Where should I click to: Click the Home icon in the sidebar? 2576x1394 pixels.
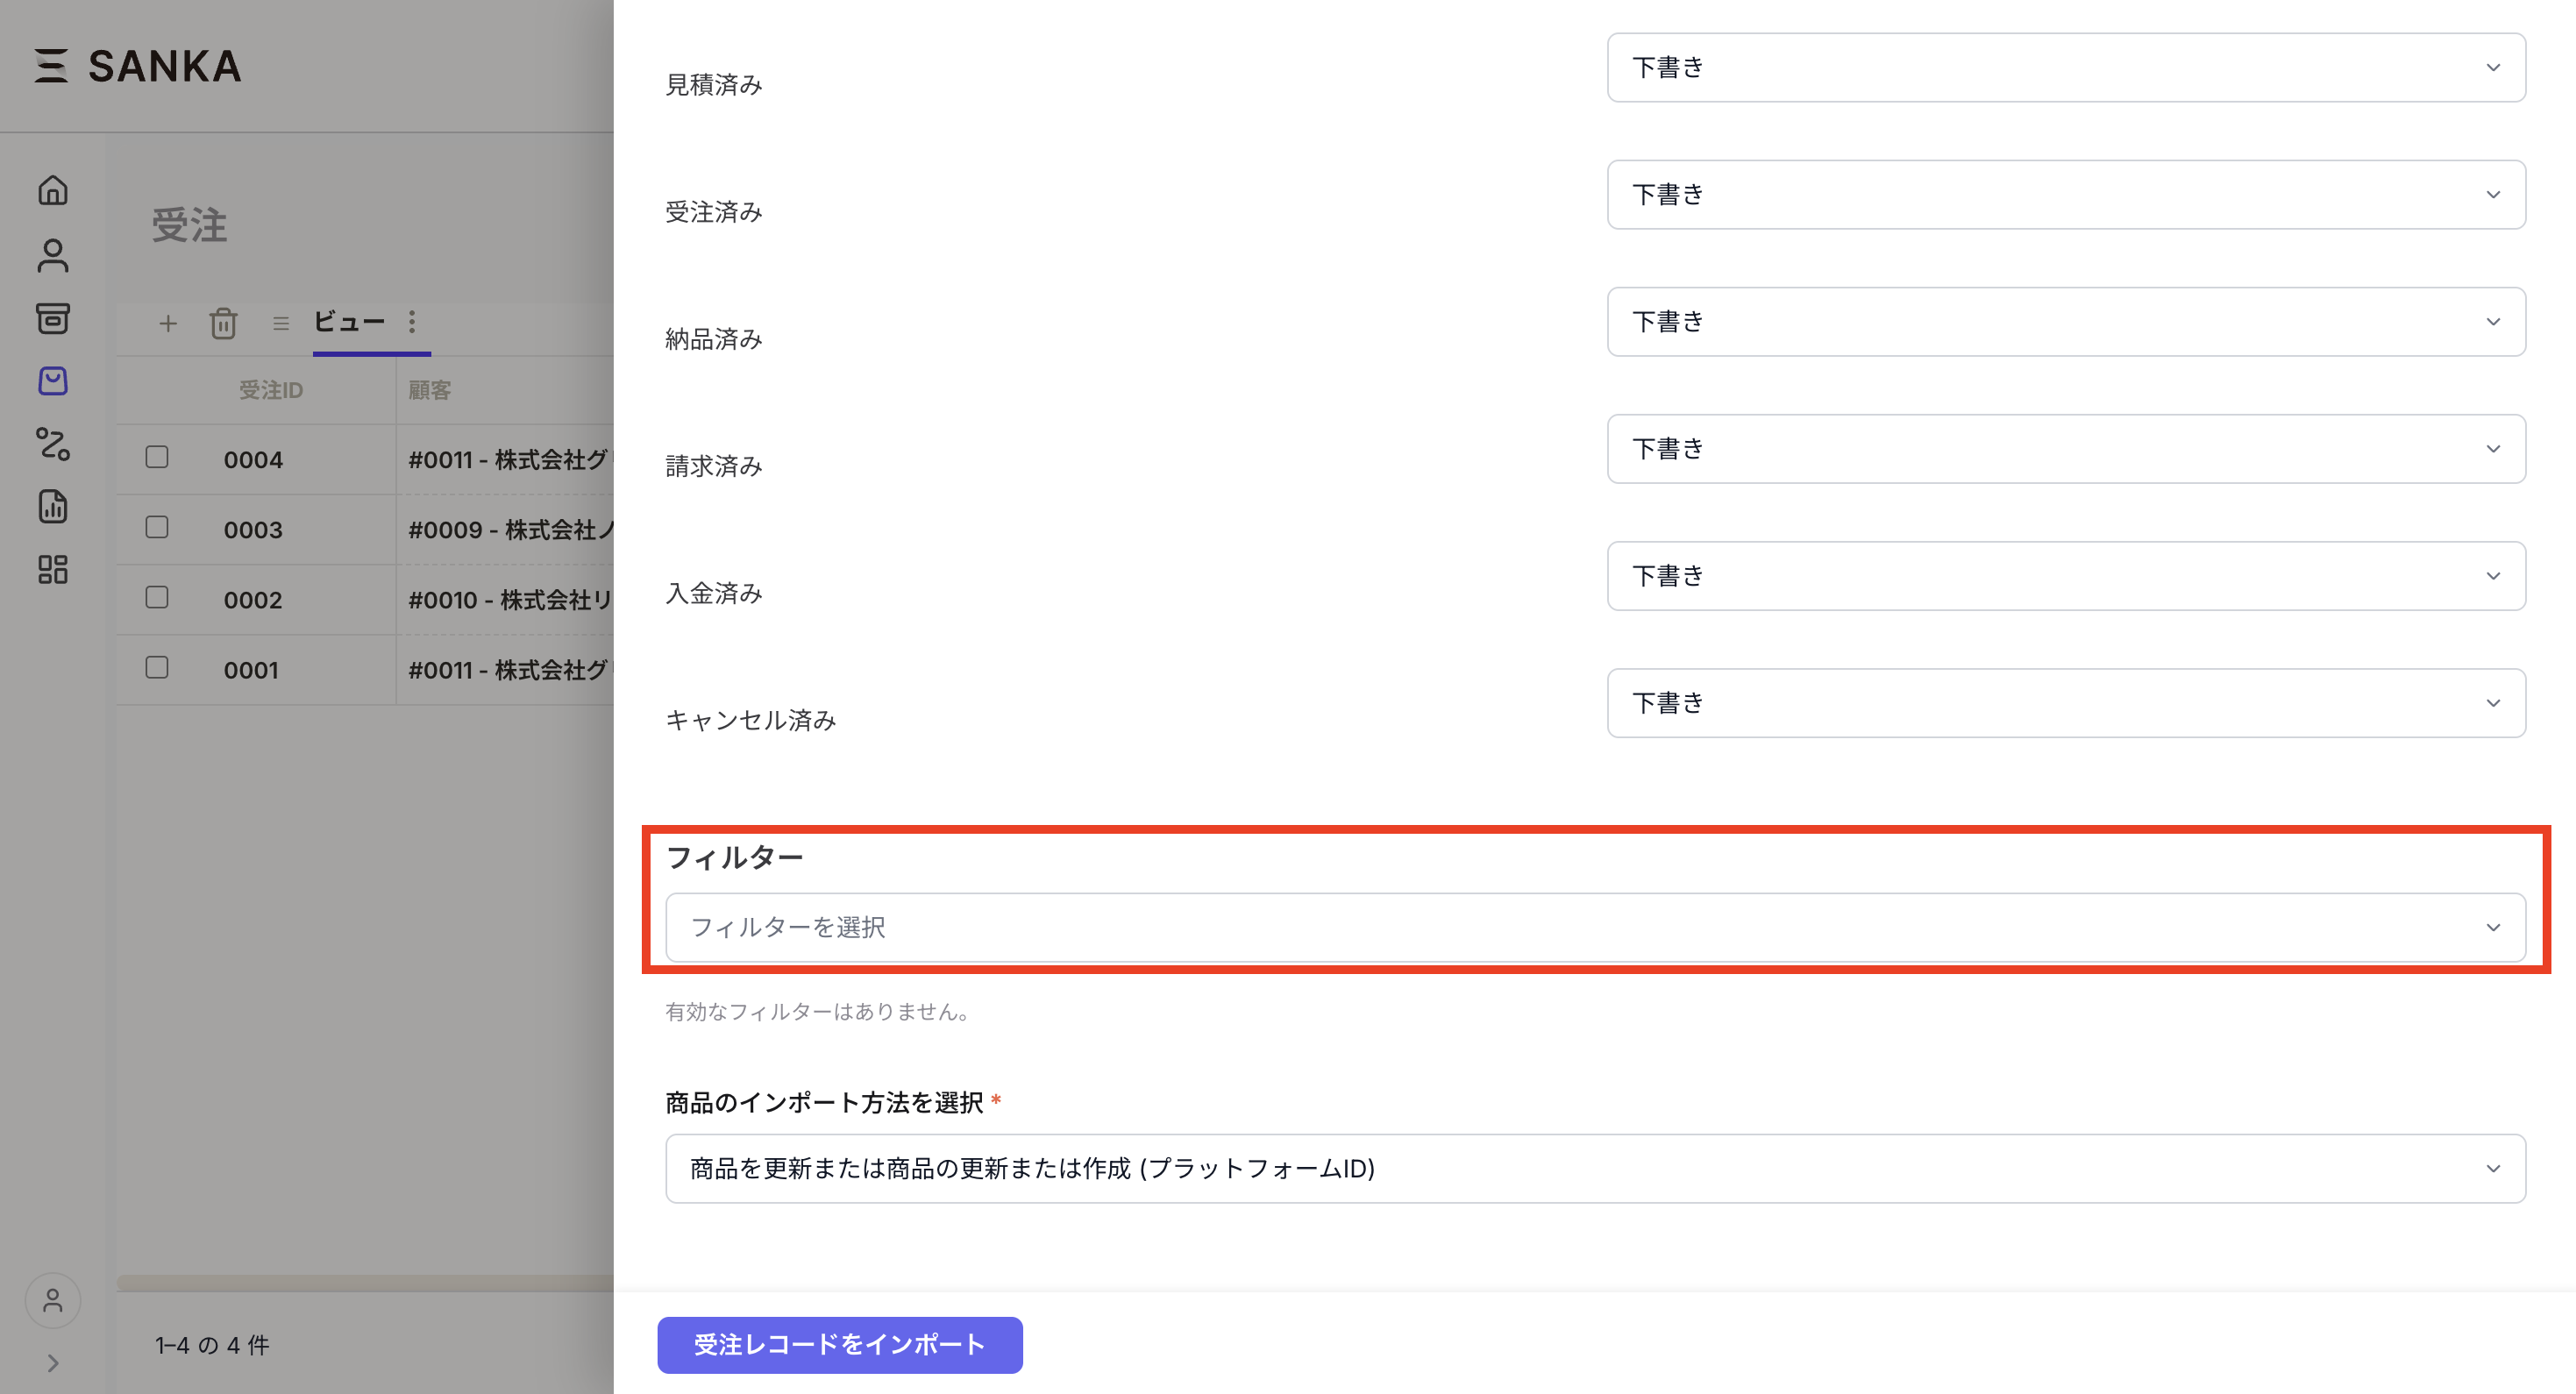(53, 190)
